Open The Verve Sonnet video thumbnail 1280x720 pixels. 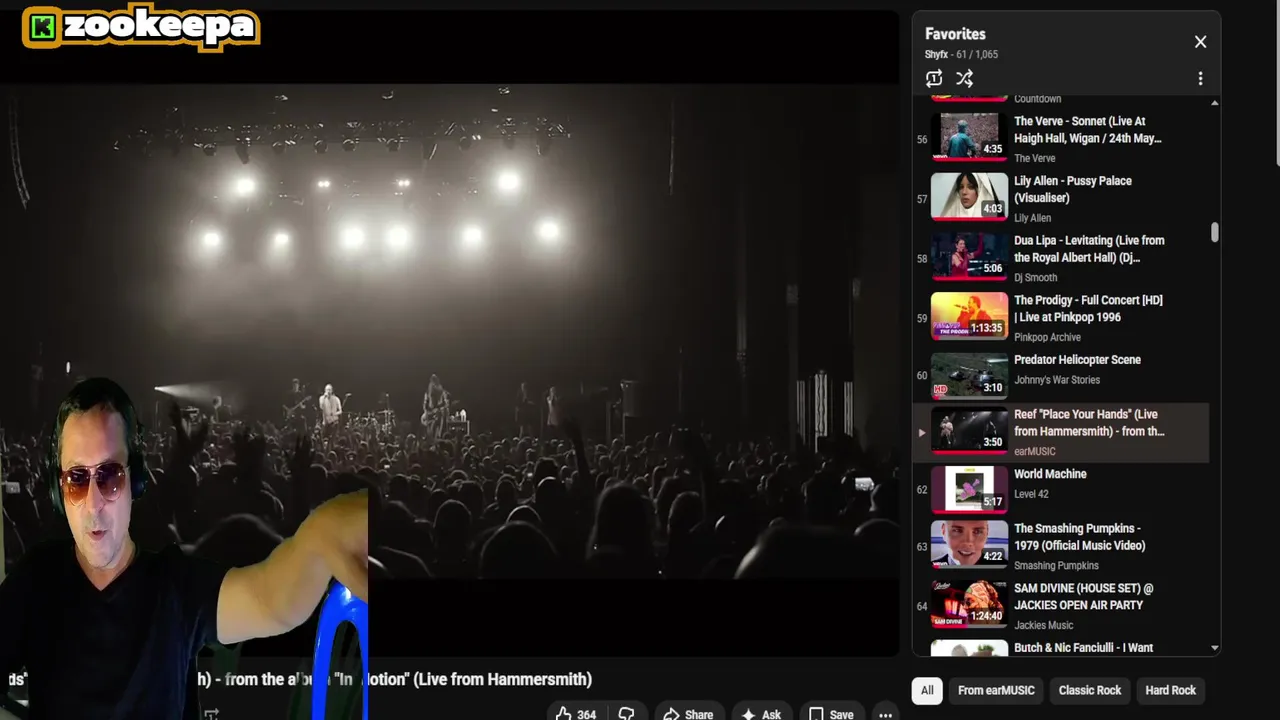coord(969,136)
